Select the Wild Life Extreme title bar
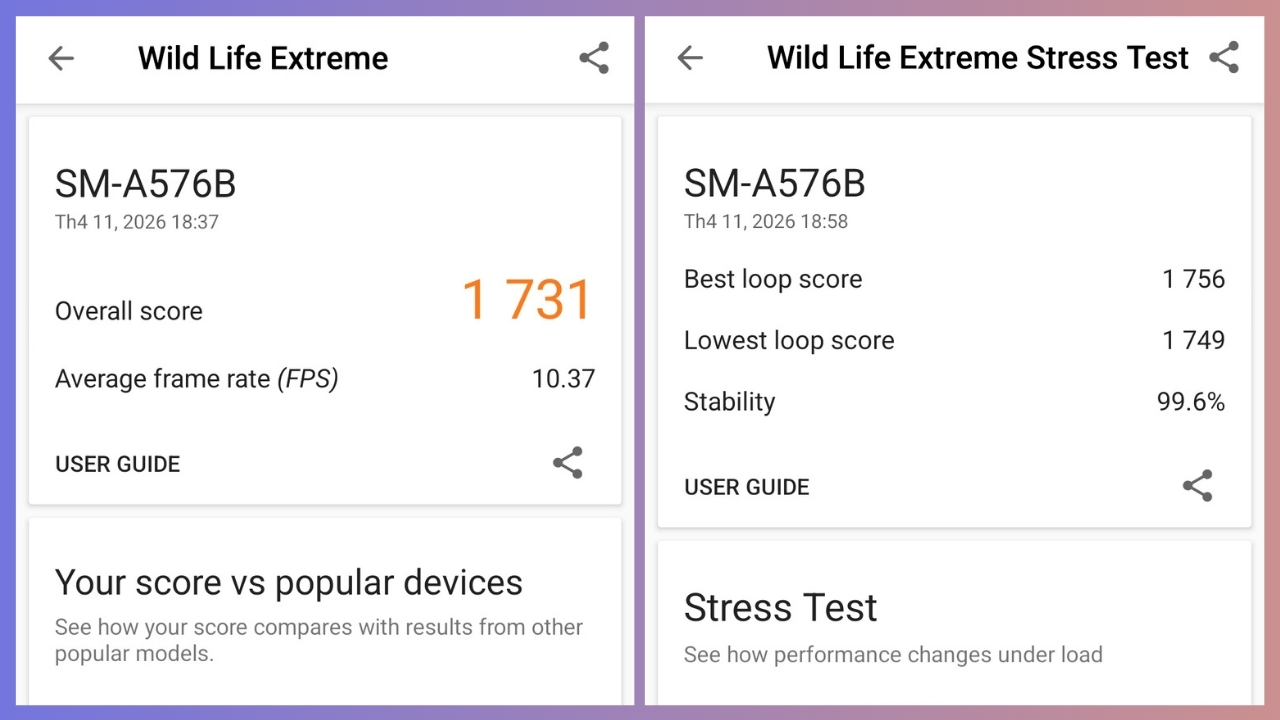This screenshot has height=720, width=1280. point(263,58)
